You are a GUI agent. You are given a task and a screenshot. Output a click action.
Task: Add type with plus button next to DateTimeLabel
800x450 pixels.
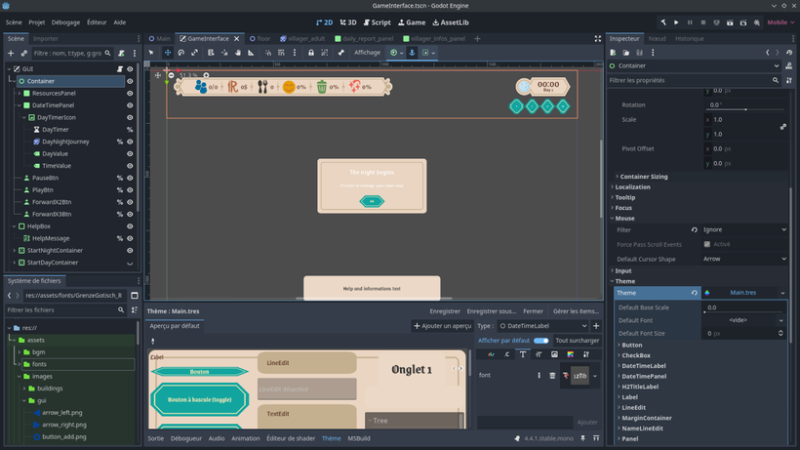(x=596, y=326)
